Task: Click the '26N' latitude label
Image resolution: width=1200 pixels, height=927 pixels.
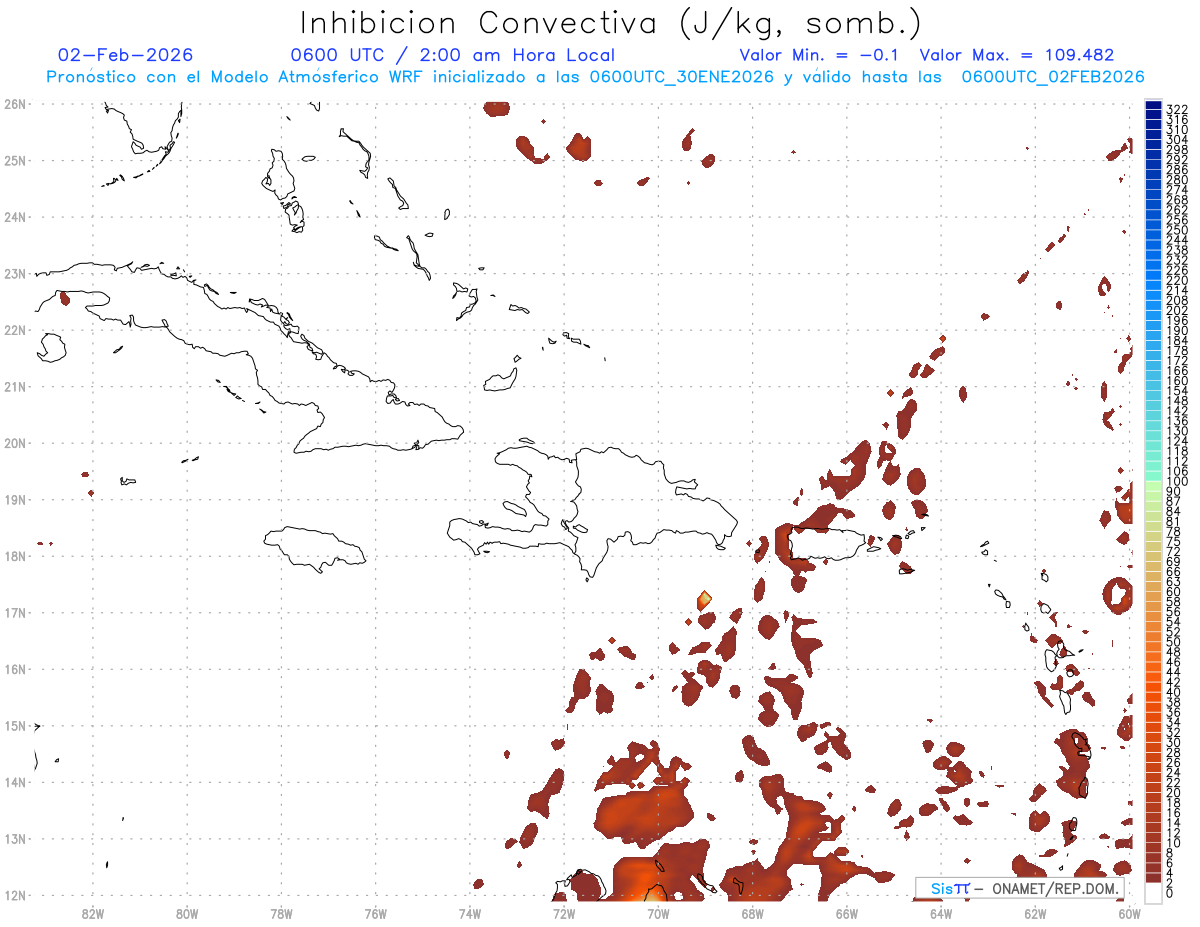Action: pyautogui.click(x=14, y=104)
